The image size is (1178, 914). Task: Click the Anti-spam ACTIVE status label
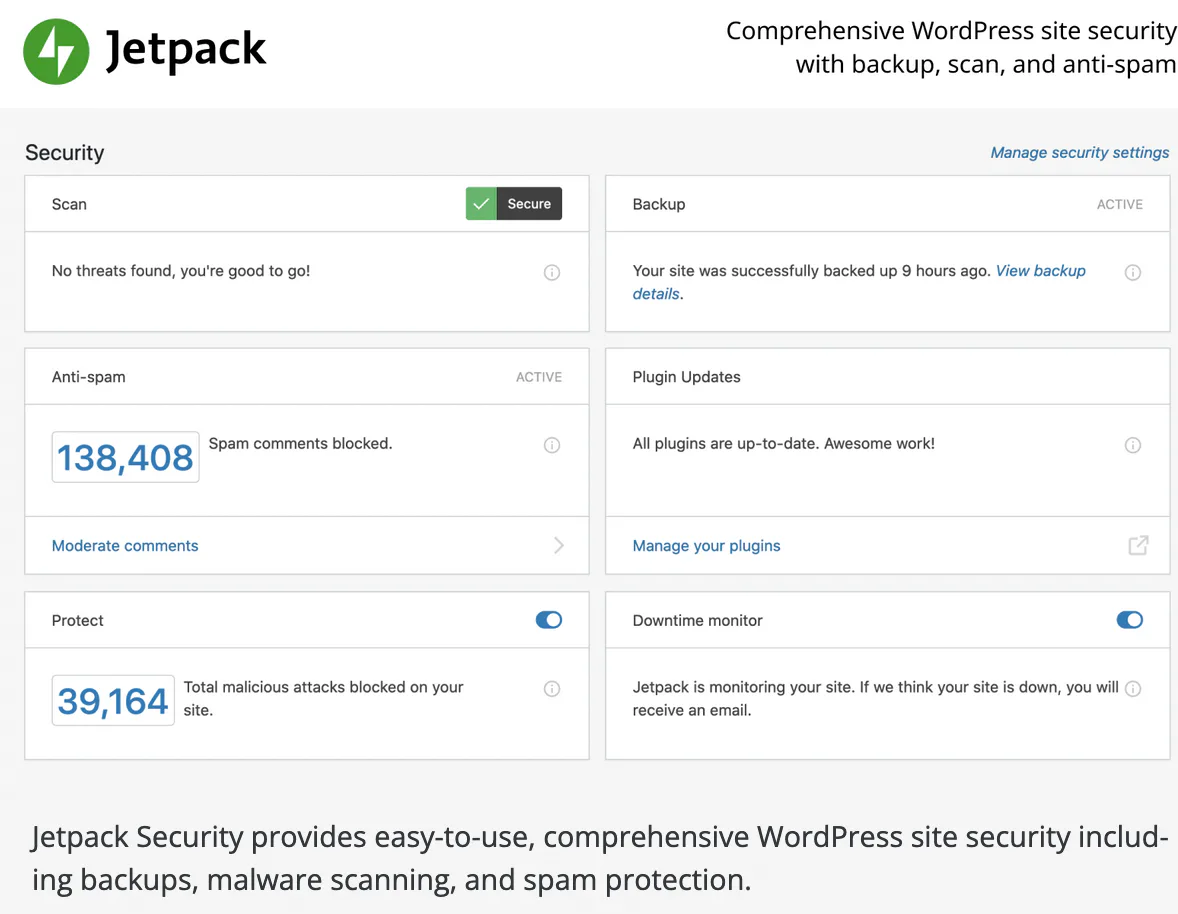(x=539, y=377)
